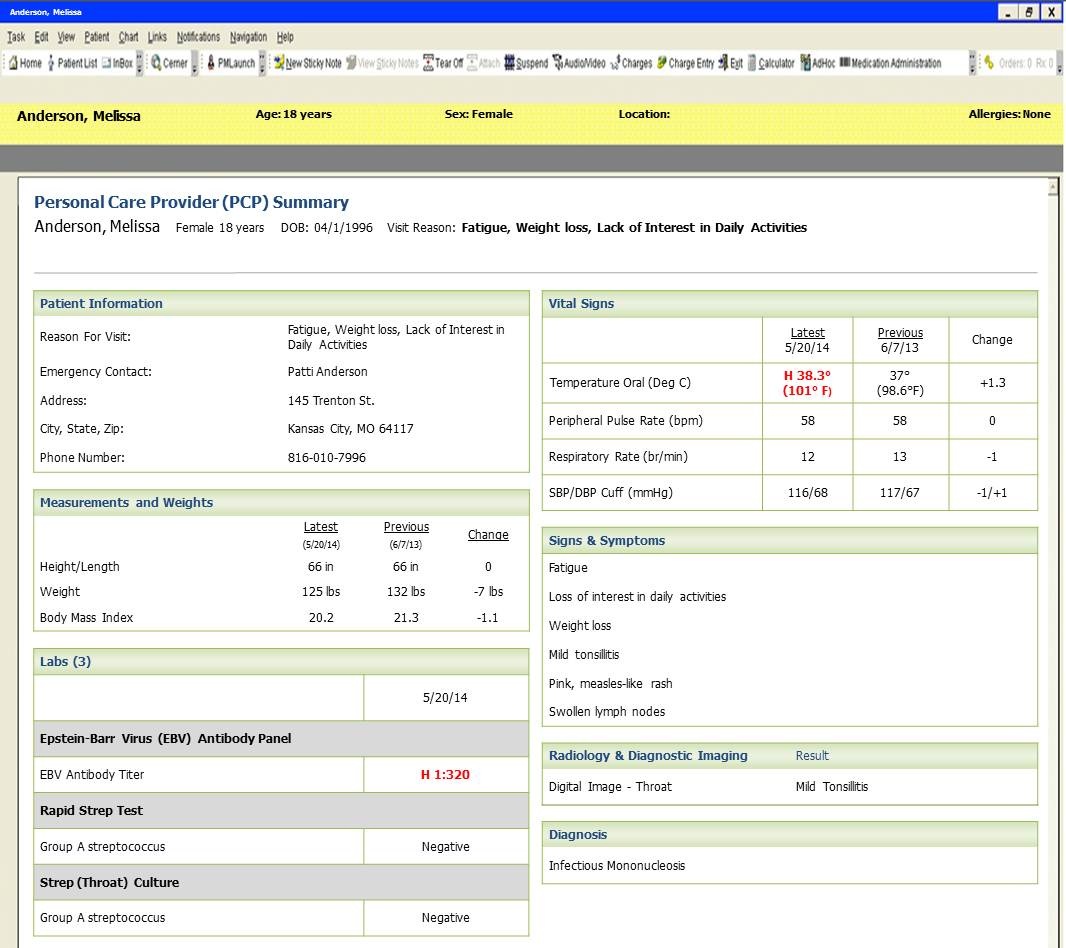
Task: Click the Tear Off toolbar button
Action: coord(443,63)
